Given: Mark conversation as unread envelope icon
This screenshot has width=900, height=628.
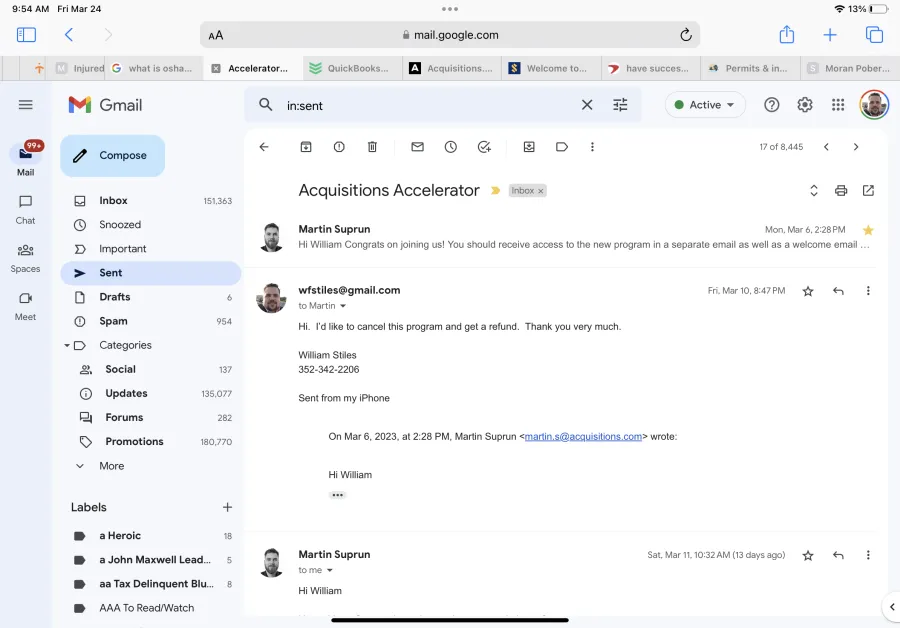Looking at the screenshot, I should coord(417,147).
